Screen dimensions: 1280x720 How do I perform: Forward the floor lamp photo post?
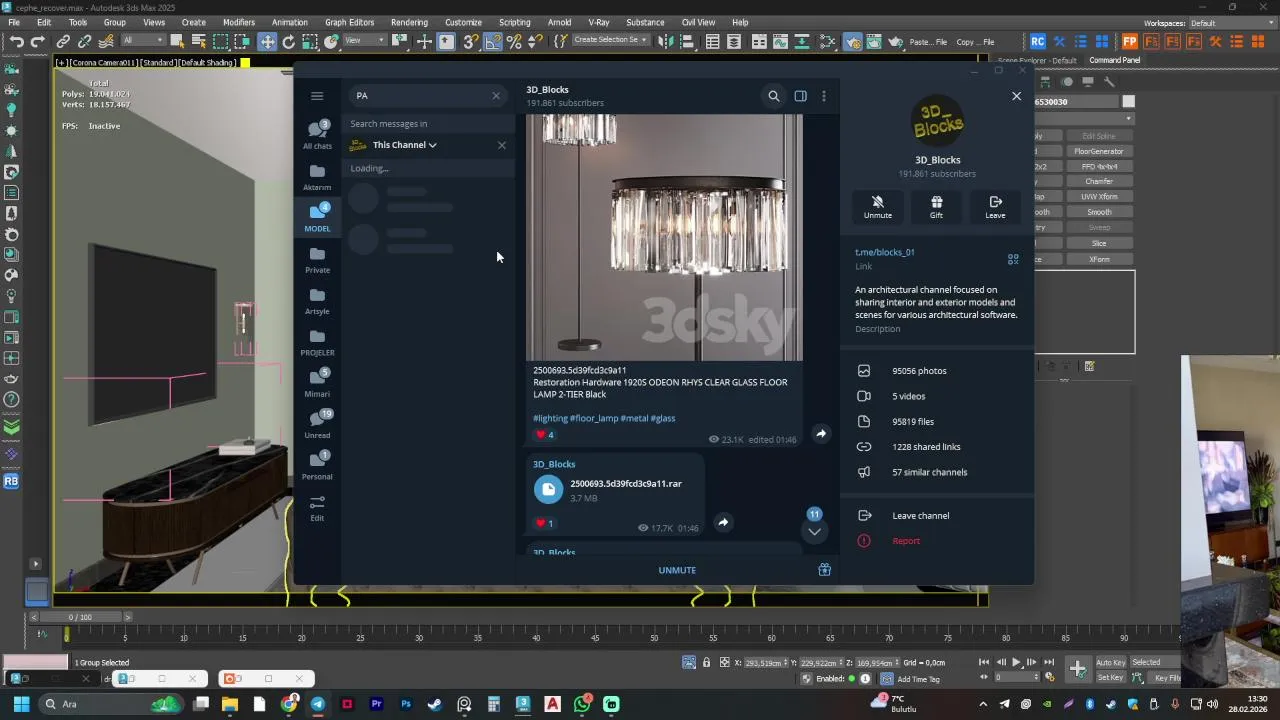point(821,434)
